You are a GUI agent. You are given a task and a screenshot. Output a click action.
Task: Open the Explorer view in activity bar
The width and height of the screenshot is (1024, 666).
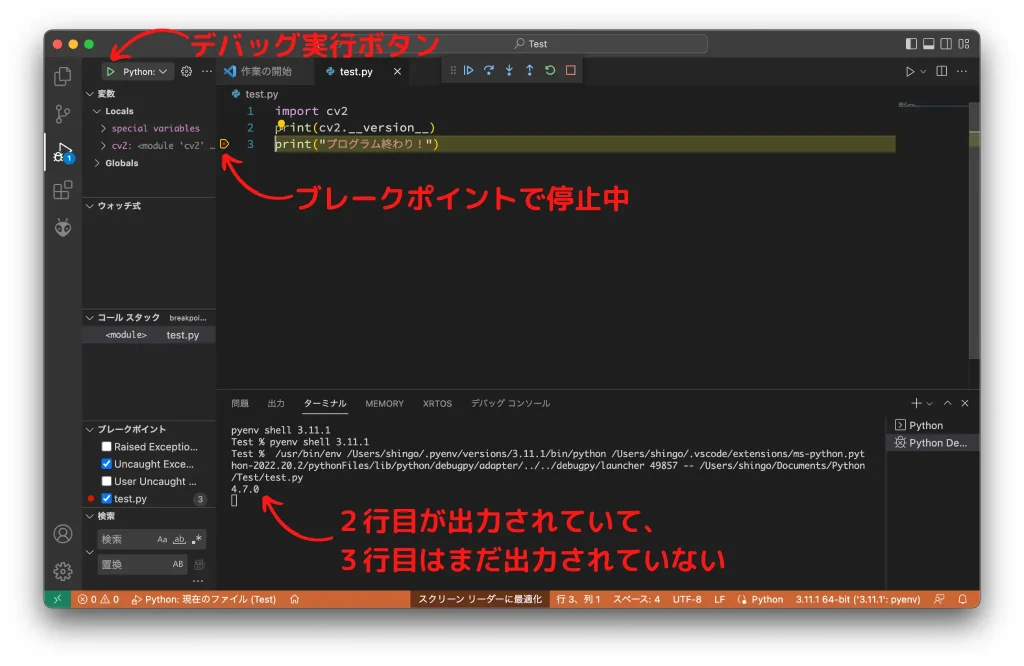(x=63, y=76)
